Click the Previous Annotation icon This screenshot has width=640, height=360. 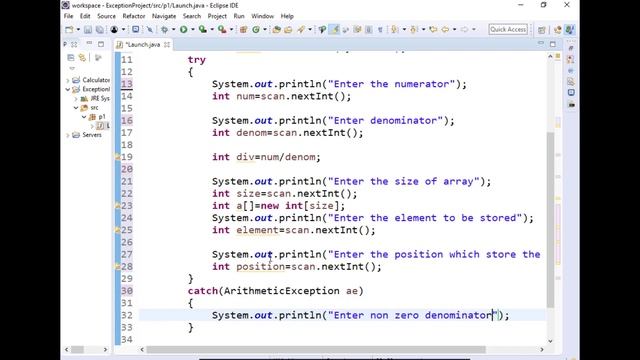point(413,29)
